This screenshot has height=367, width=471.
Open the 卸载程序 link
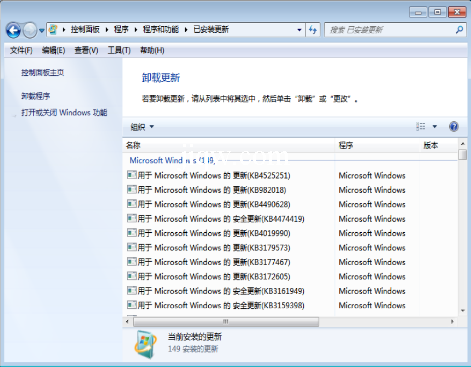(x=36, y=96)
